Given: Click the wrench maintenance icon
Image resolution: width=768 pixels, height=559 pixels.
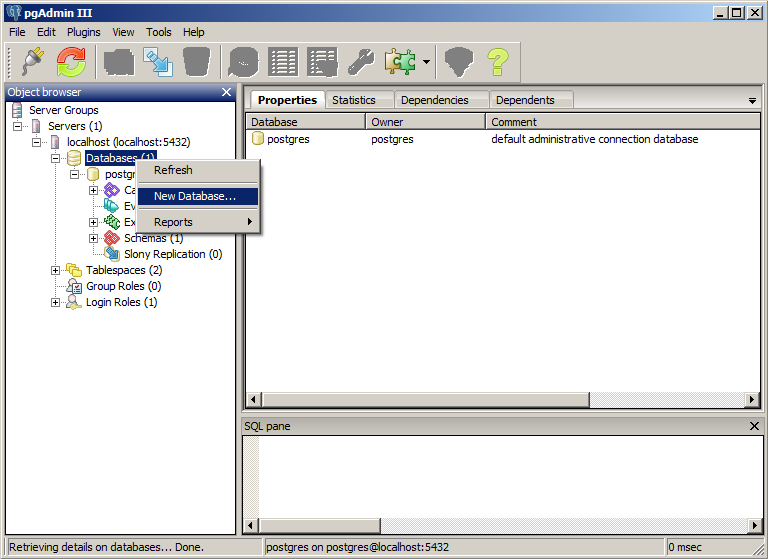Looking at the screenshot, I should (361, 62).
